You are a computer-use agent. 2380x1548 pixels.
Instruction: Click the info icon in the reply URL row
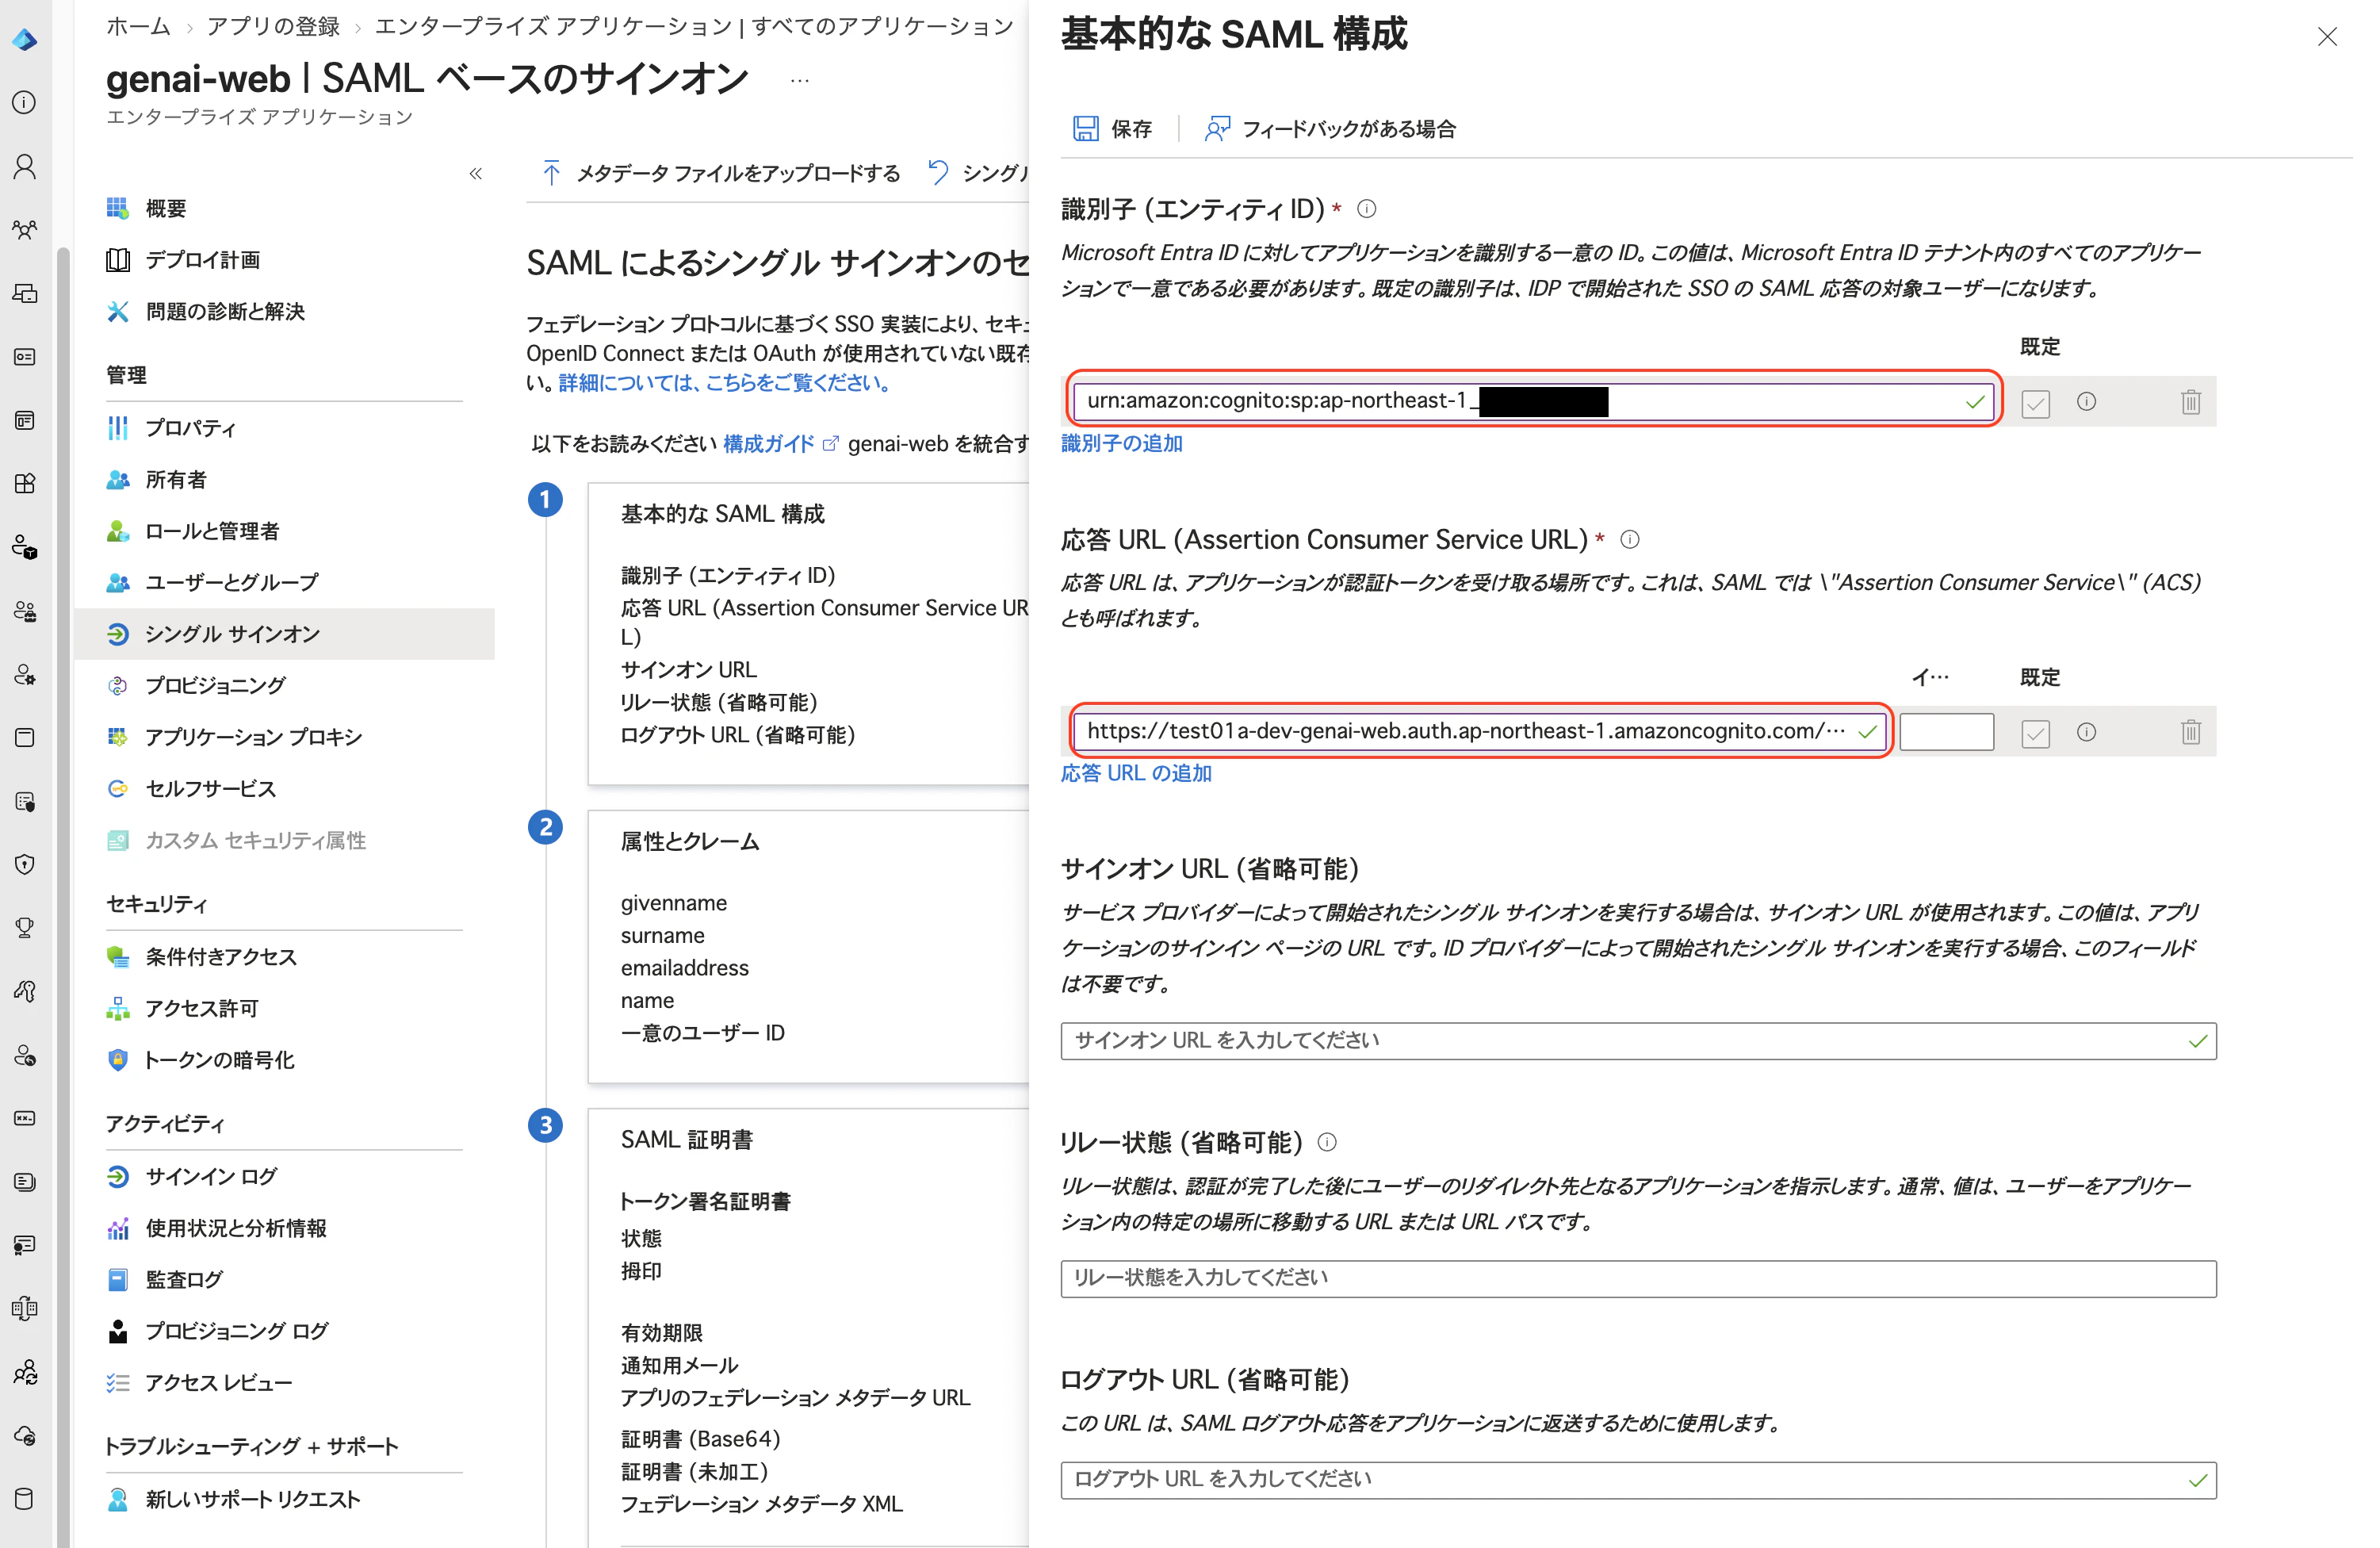pyautogui.click(x=2086, y=732)
